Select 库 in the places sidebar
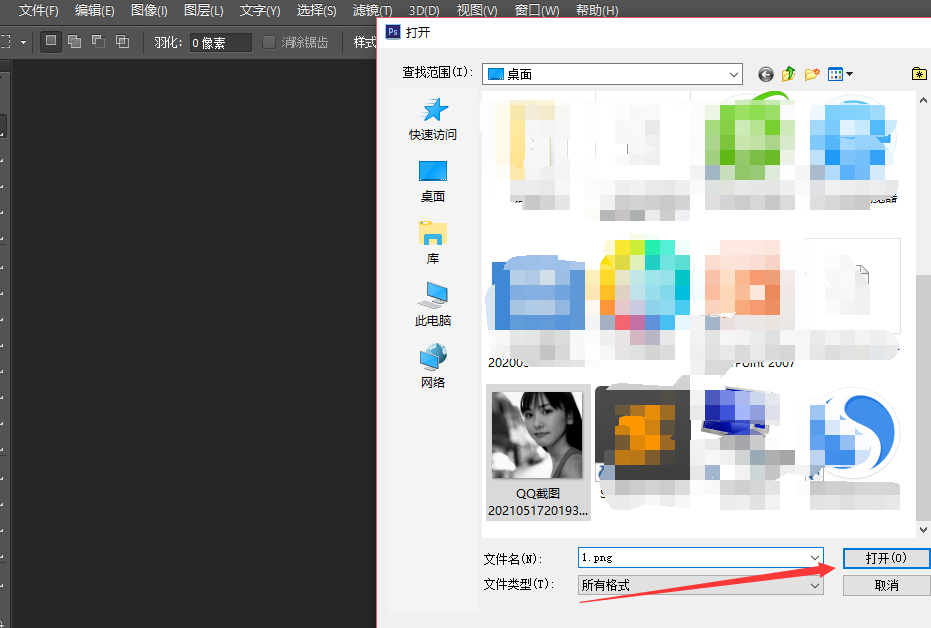Image resolution: width=931 pixels, height=628 pixels. click(x=433, y=243)
